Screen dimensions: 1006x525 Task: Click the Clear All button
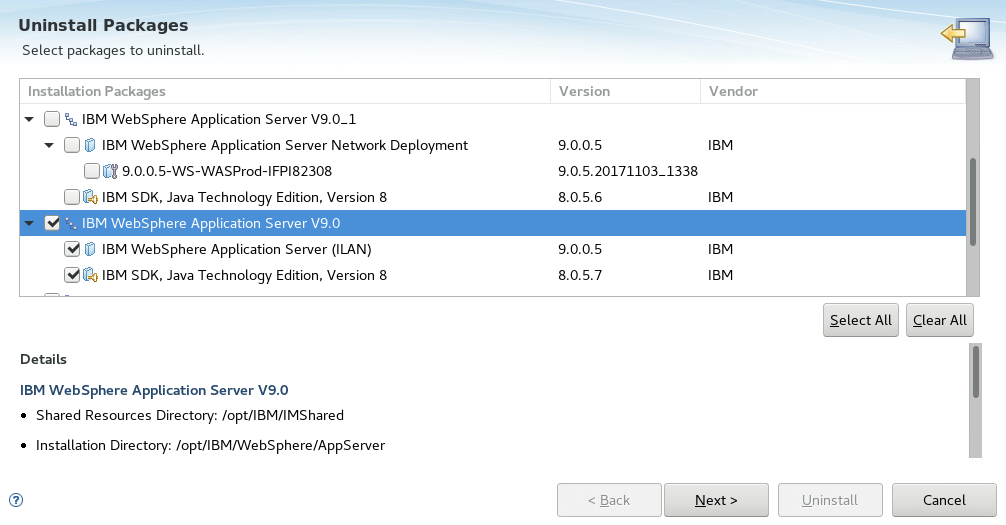click(x=939, y=320)
